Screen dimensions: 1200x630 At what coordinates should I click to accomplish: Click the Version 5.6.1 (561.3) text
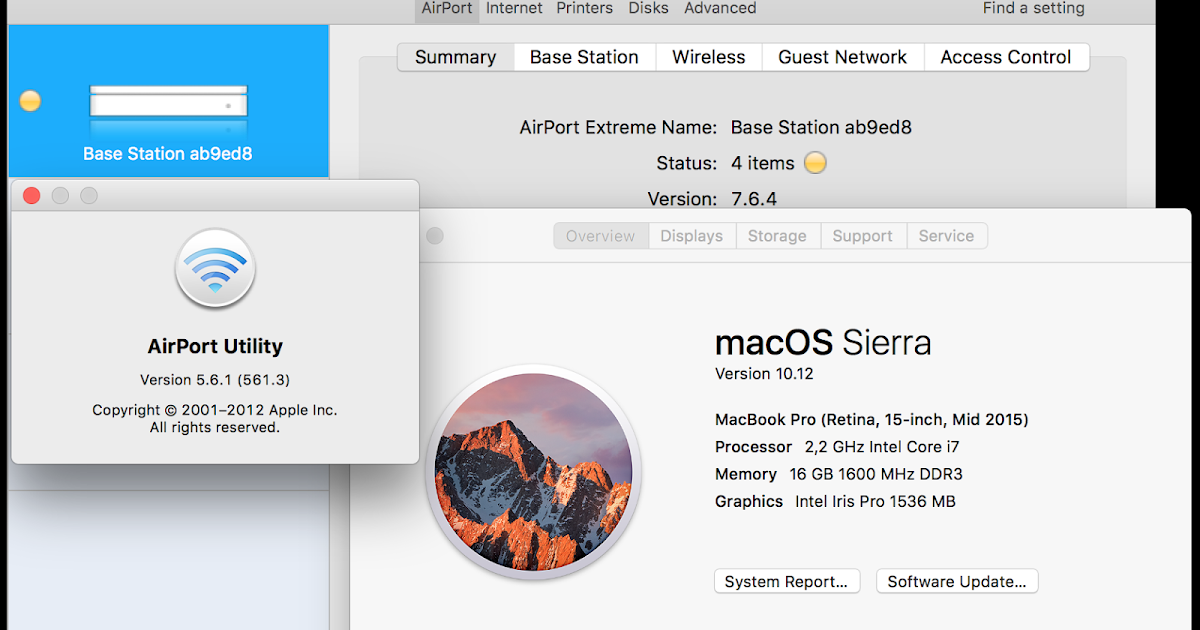coord(215,380)
